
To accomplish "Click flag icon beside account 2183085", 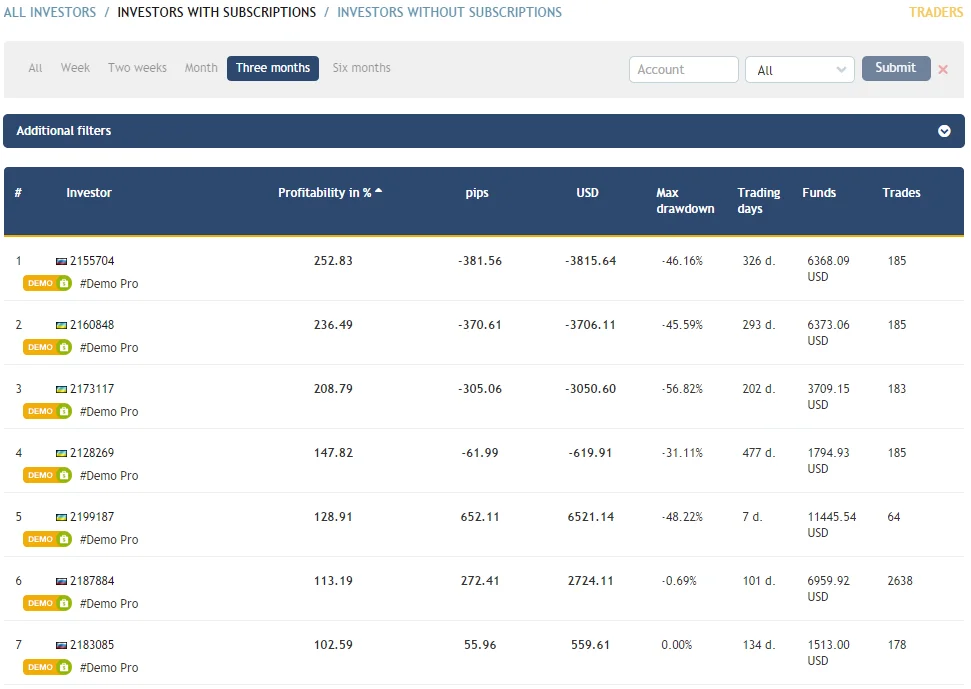I will pos(61,645).
